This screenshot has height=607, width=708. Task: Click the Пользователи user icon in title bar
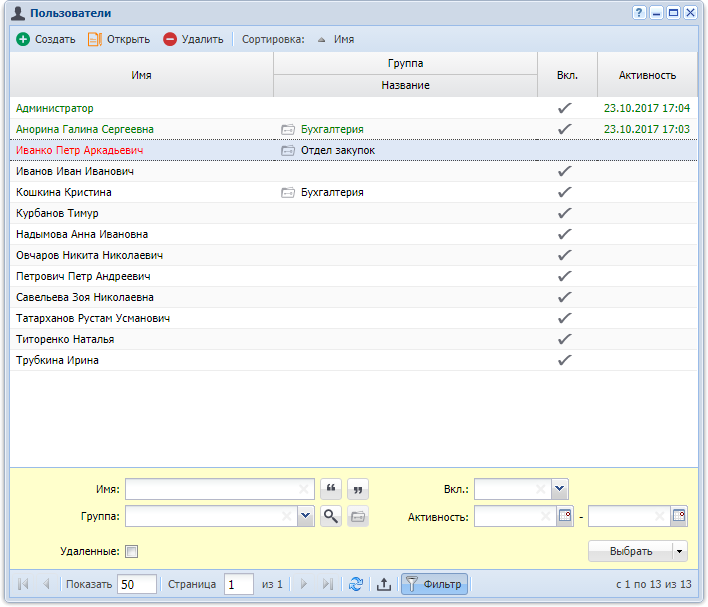18,13
